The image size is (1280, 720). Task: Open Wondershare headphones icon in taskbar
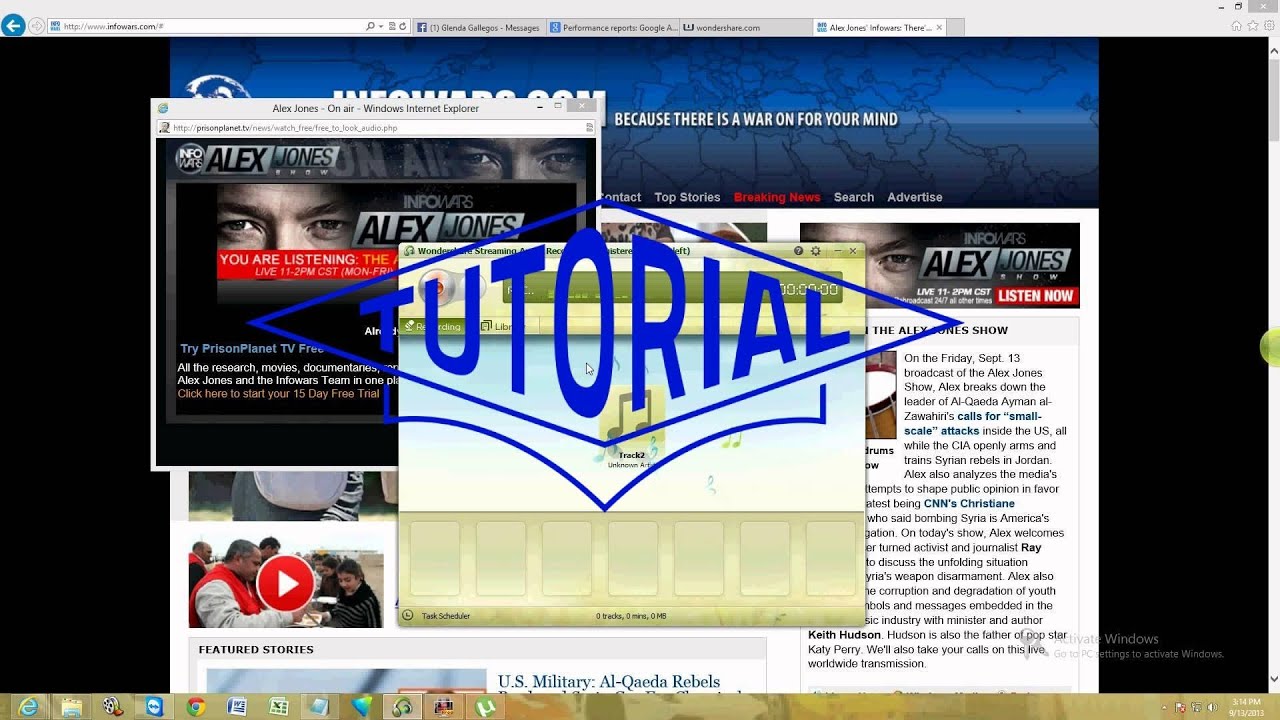(x=402, y=707)
